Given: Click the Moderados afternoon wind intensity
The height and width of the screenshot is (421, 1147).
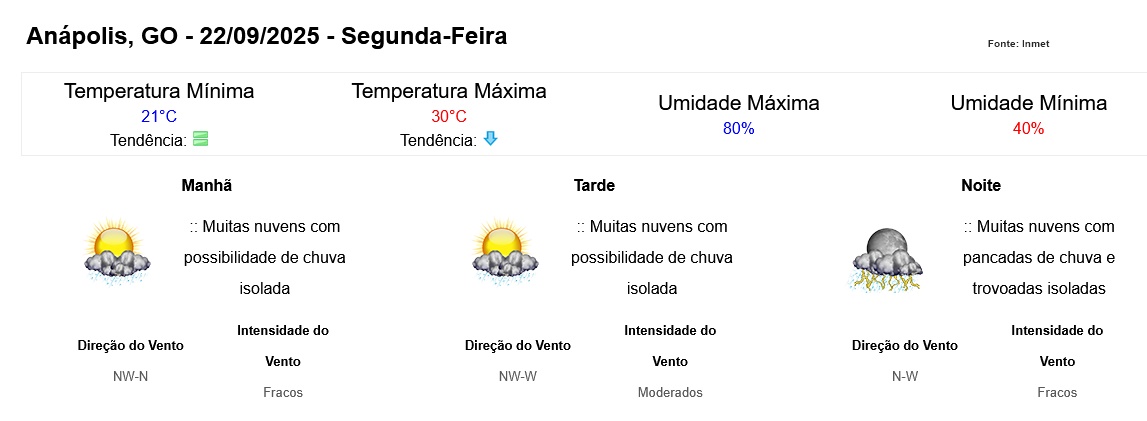Looking at the screenshot, I should tap(670, 392).
